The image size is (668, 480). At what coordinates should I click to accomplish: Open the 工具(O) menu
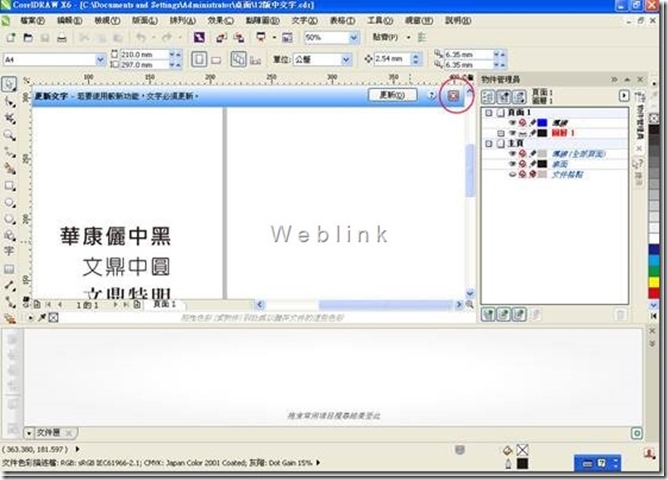(x=380, y=20)
